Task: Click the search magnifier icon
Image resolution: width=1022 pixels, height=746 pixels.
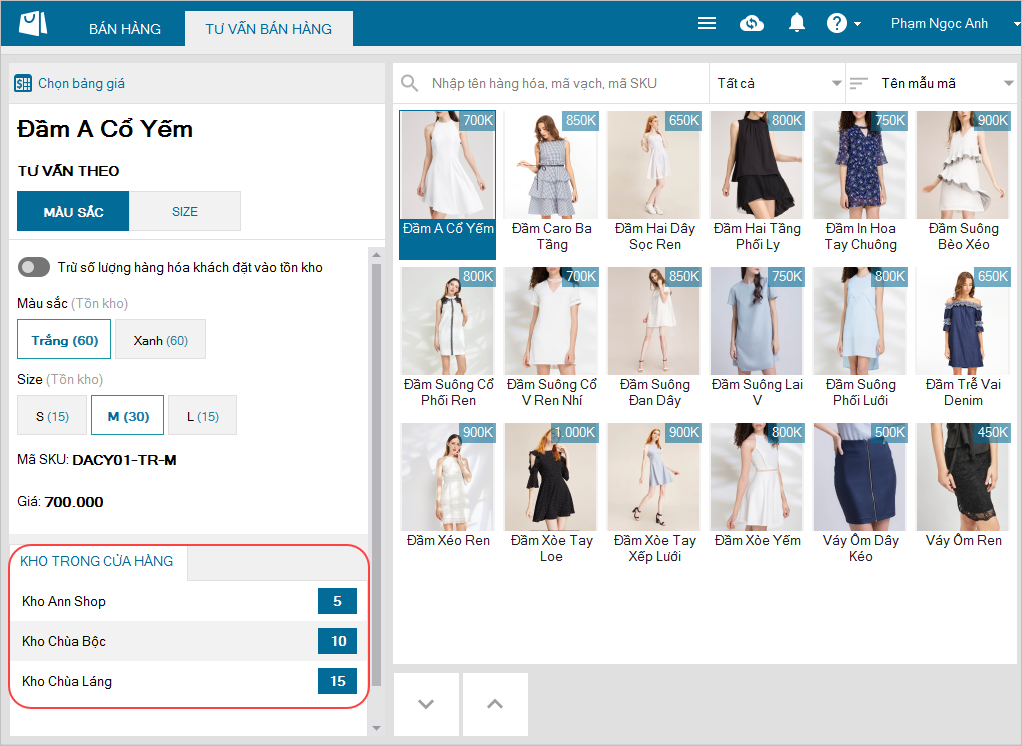Action: tap(409, 83)
